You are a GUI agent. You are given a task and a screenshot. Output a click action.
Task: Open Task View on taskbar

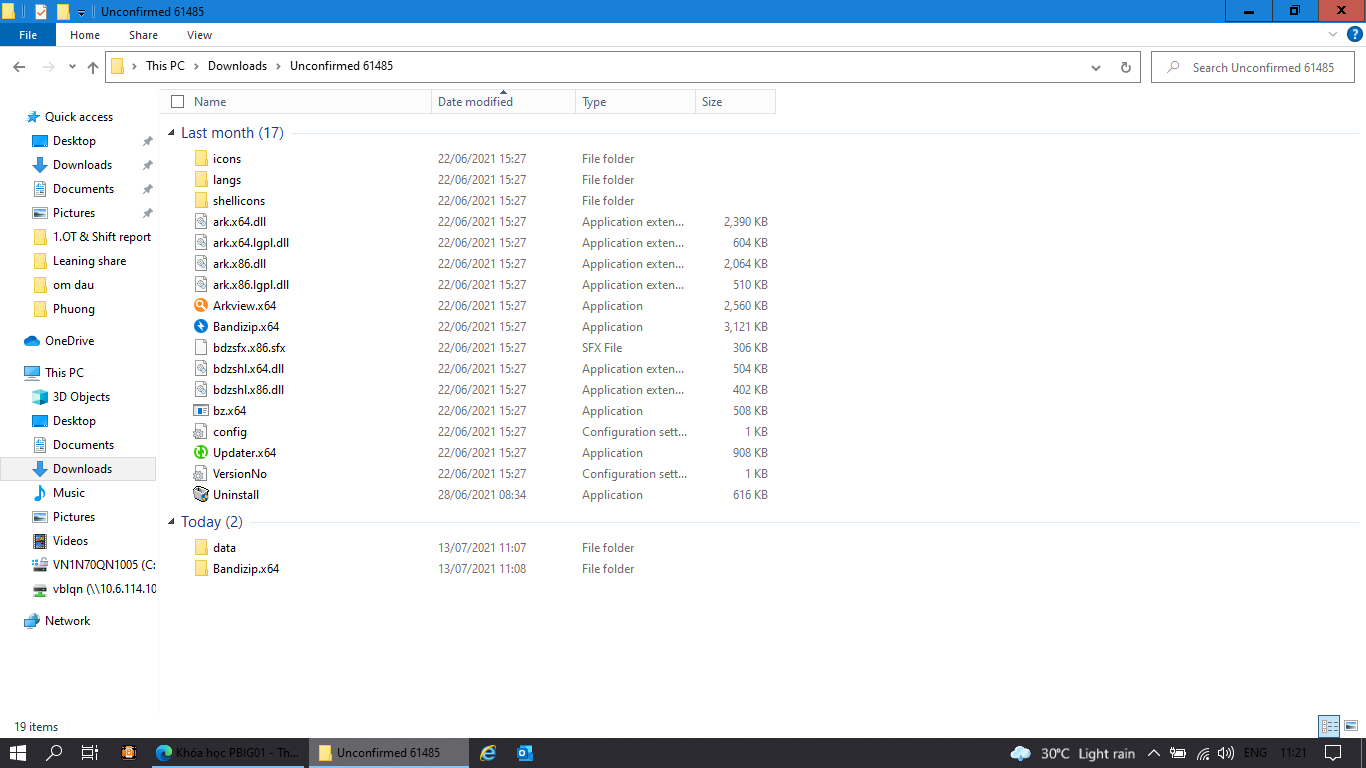click(89, 753)
